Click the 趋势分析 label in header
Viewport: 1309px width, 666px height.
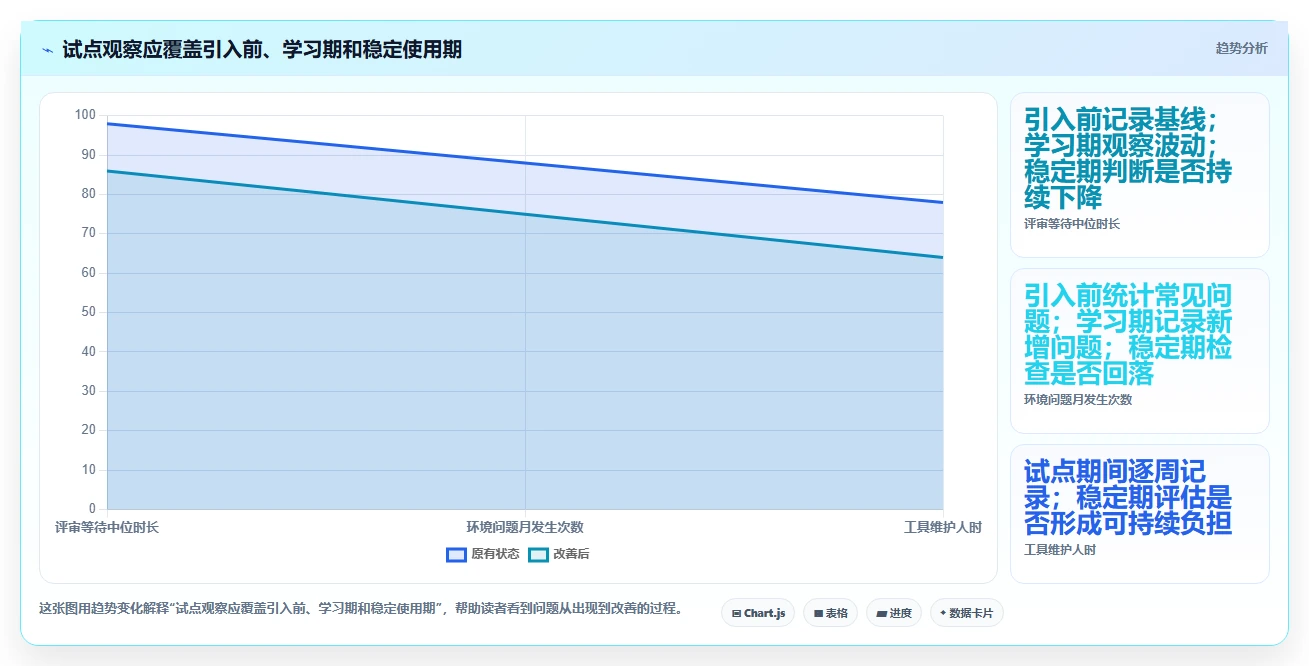(x=1241, y=48)
